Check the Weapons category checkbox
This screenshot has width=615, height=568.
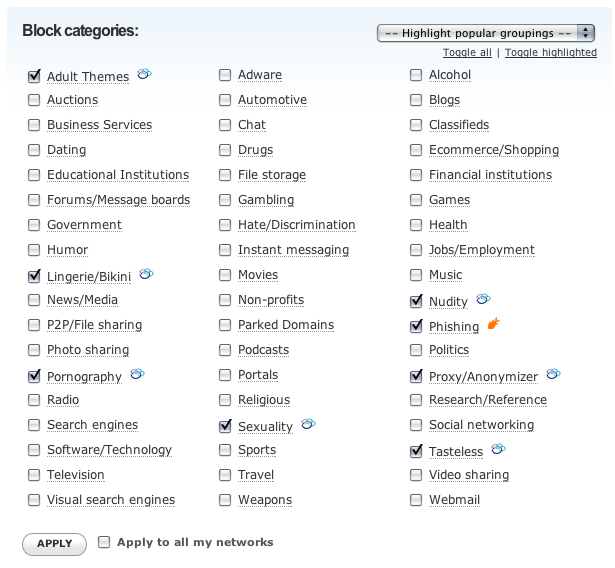pyautogui.click(x=226, y=500)
